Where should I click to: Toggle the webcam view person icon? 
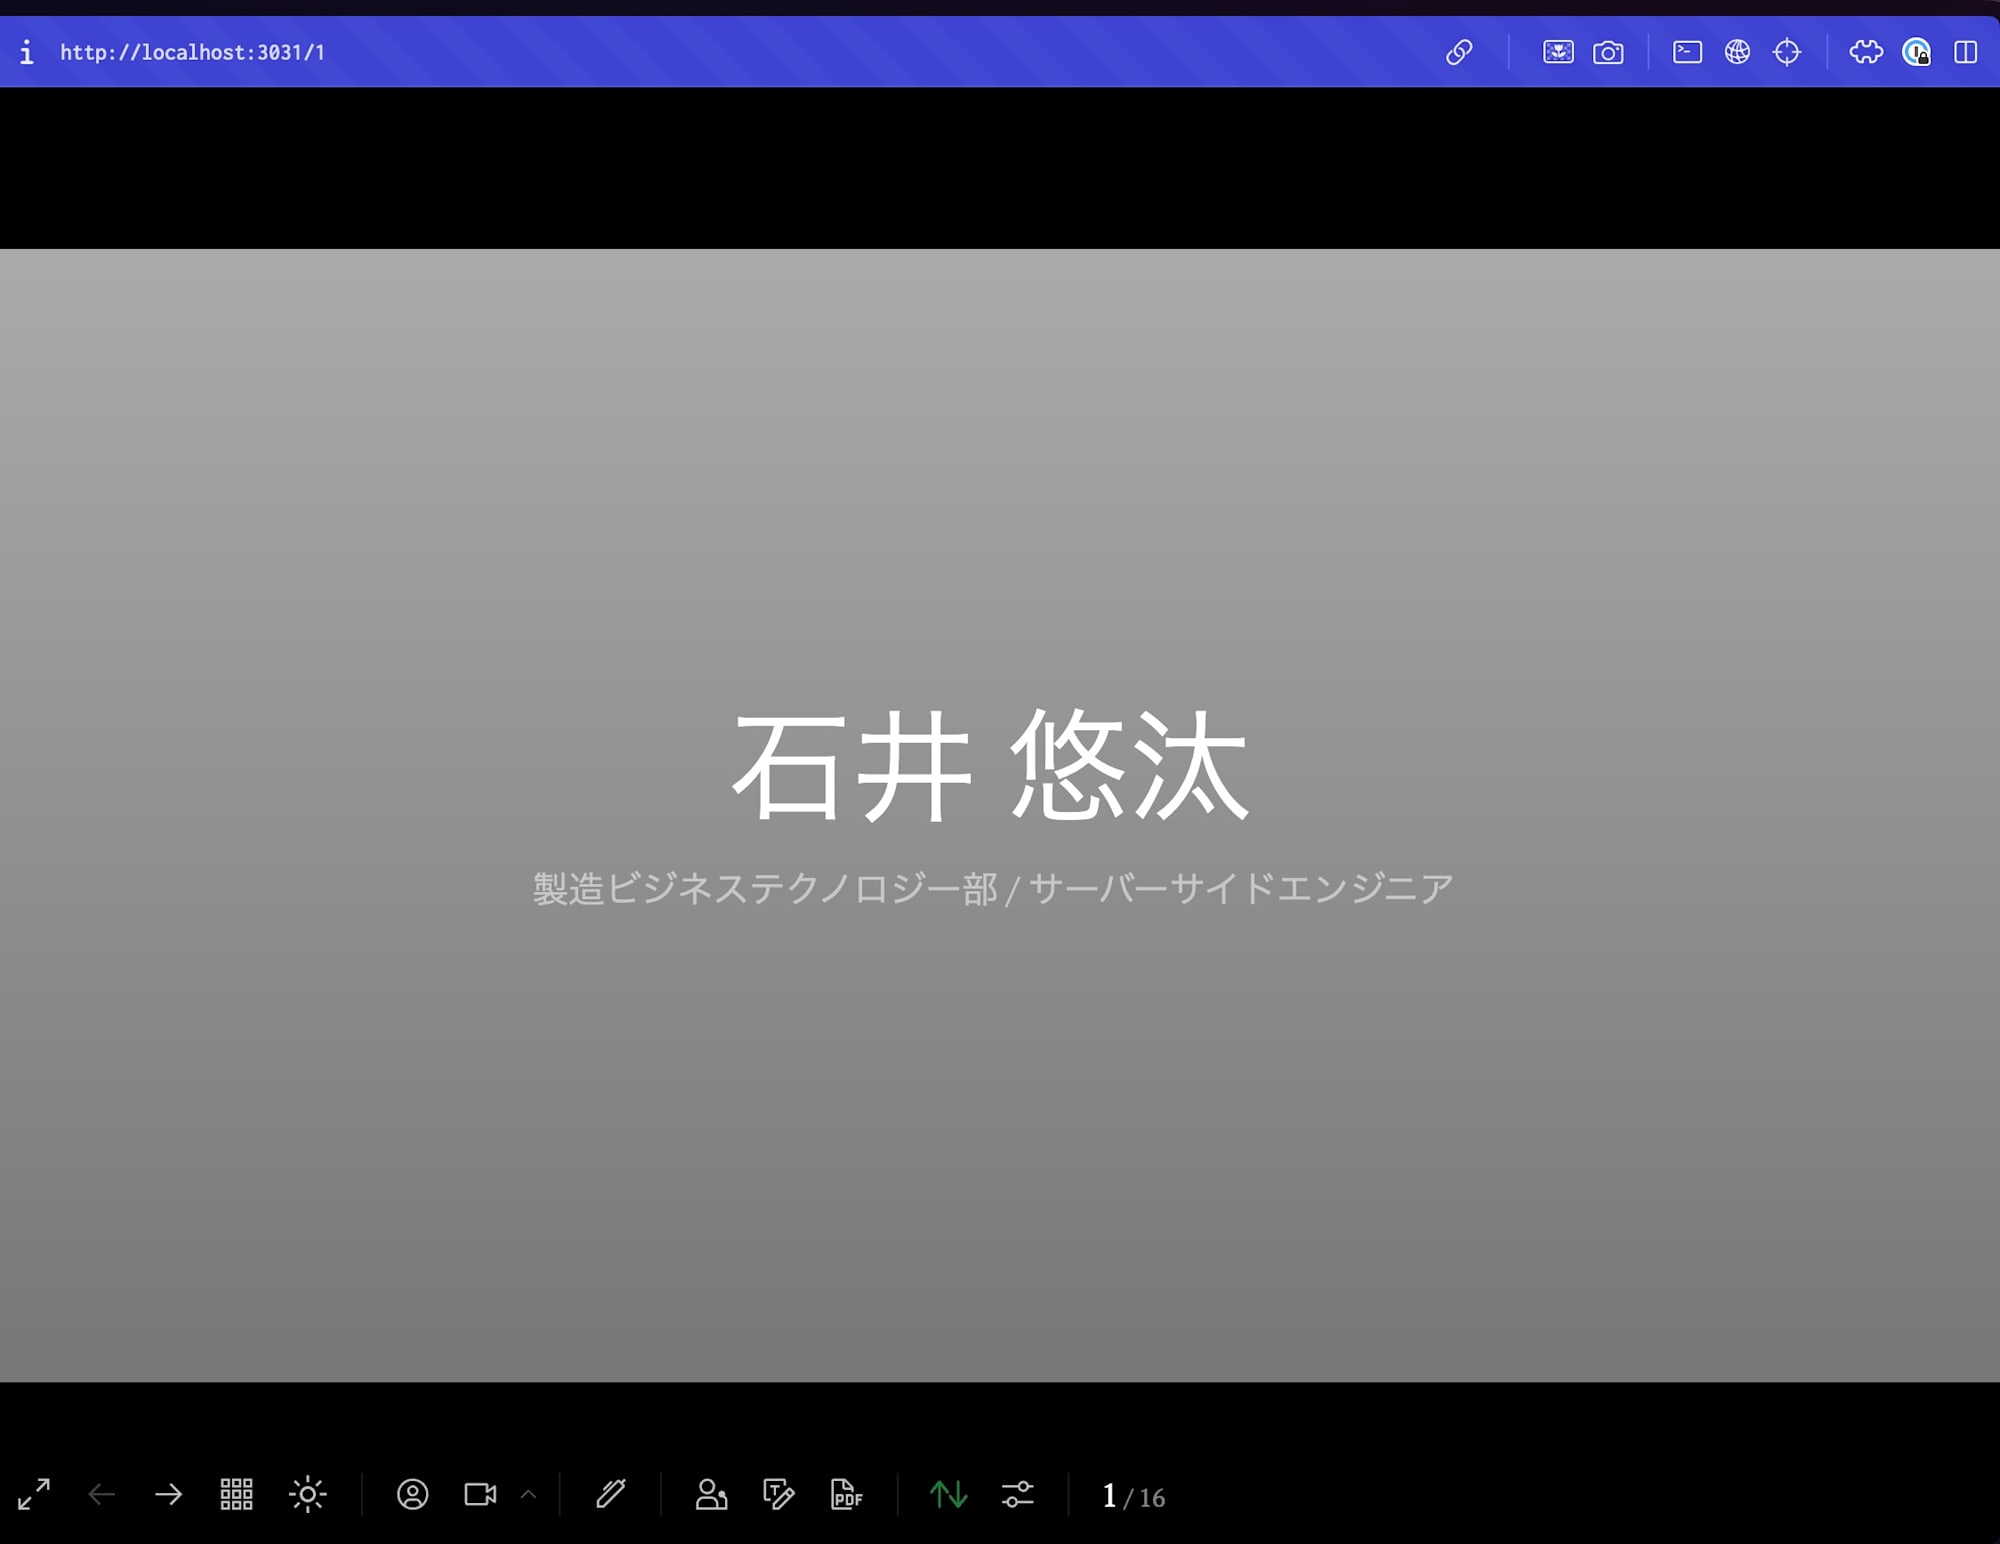[x=412, y=1495]
